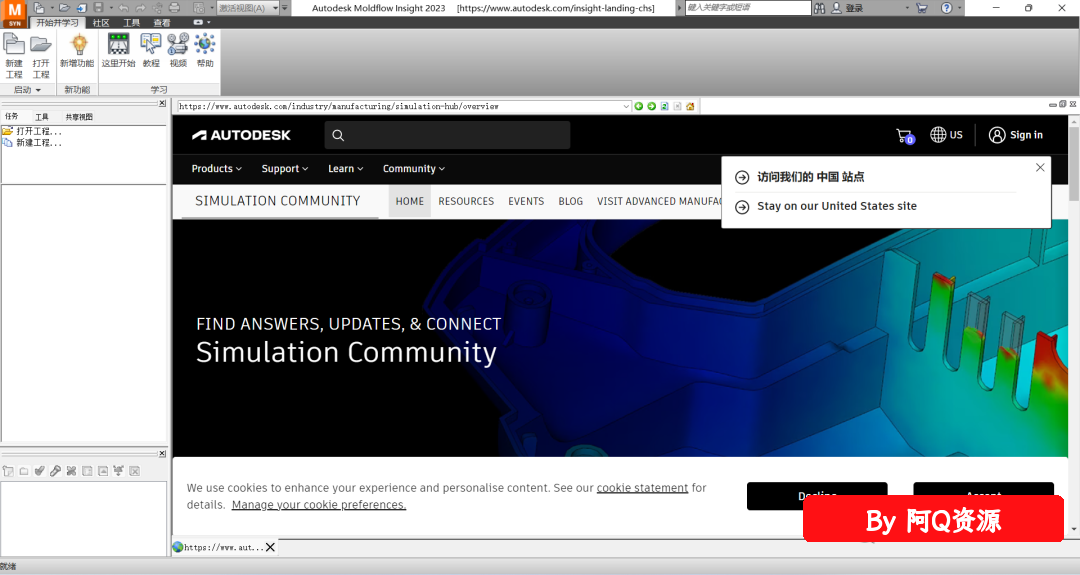
Task: Click the title bar help question mark icon
Action: point(947,8)
